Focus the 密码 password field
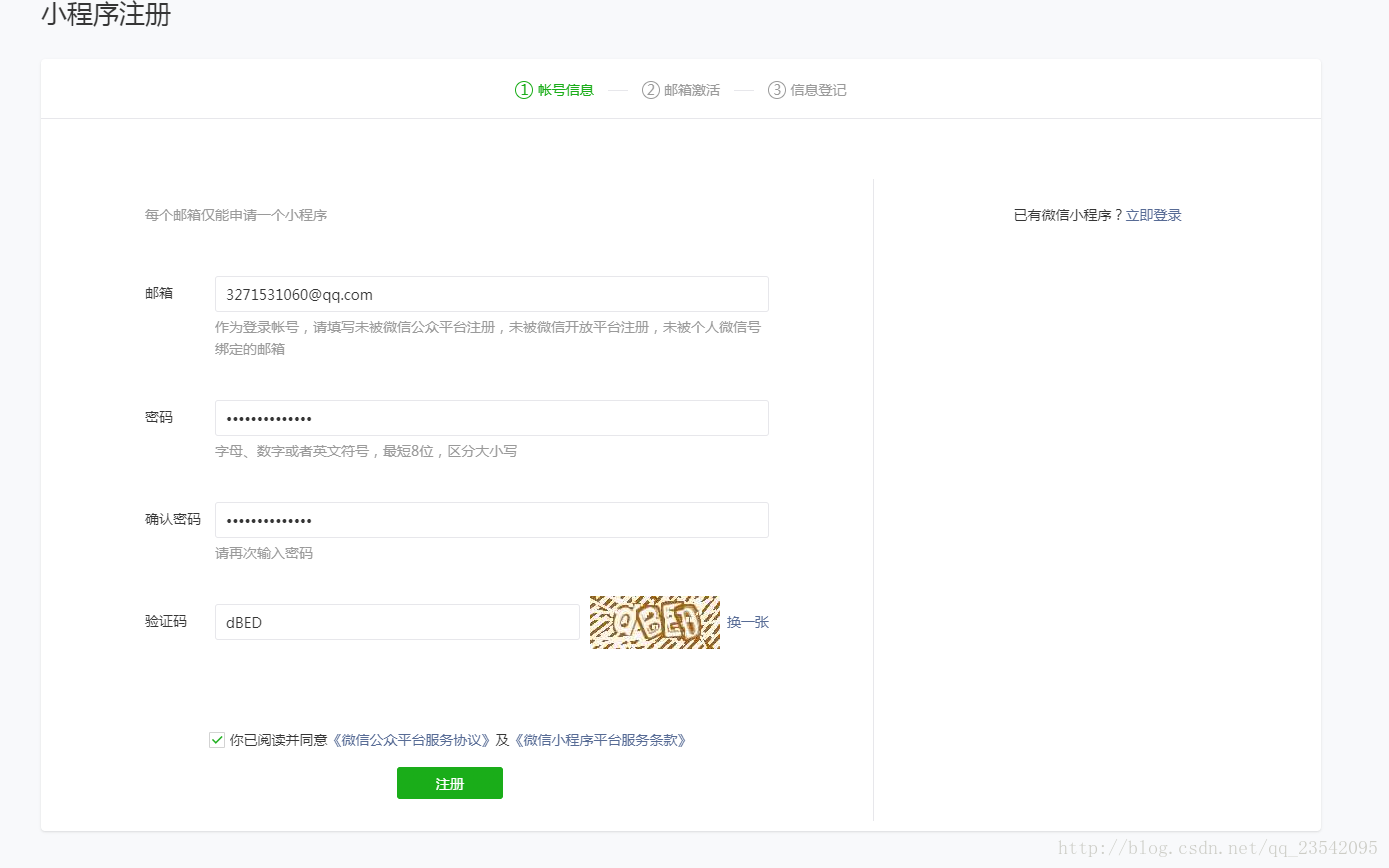The height and width of the screenshot is (868, 1389). pos(491,418)
